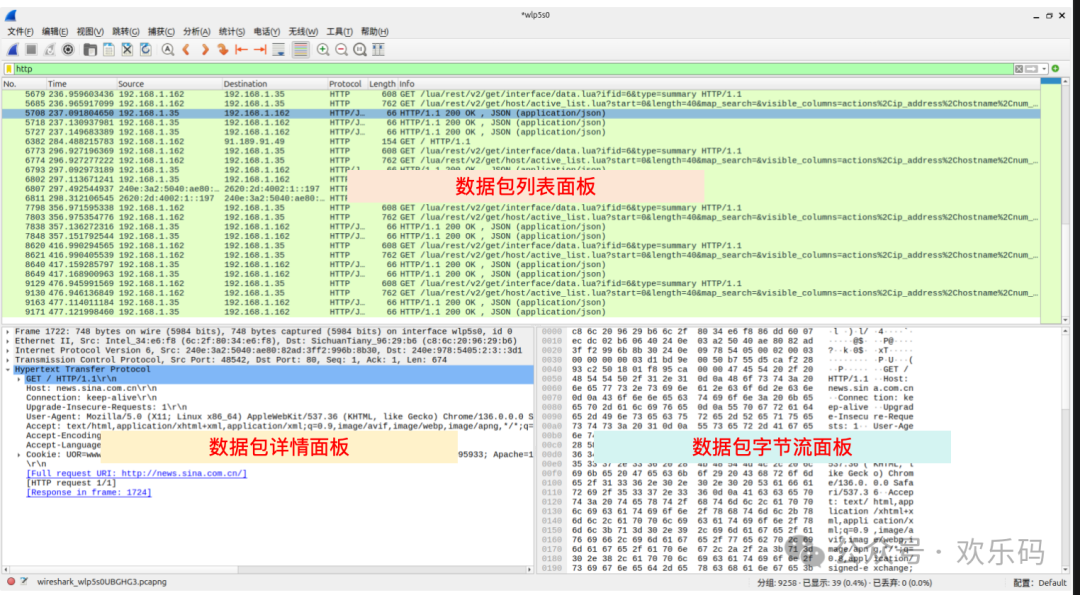
Task: Select packet number 5708 row
Action: coord(521,113)
